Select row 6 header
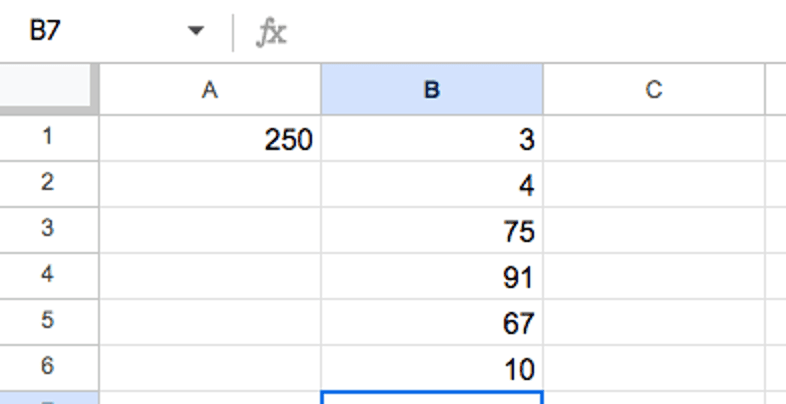Image resolution: width=786 pixels, height=404 pixels. pyautogui.click(x=49, y=368)
